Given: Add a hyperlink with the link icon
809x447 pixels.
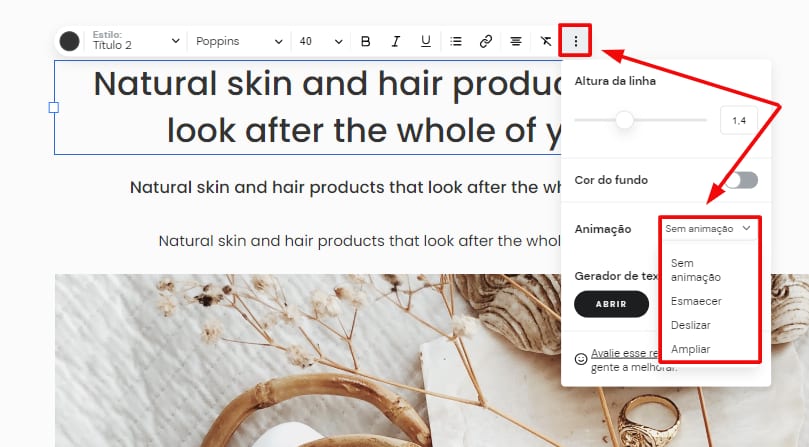Looking at the screenshot, I should pos(486,41).
